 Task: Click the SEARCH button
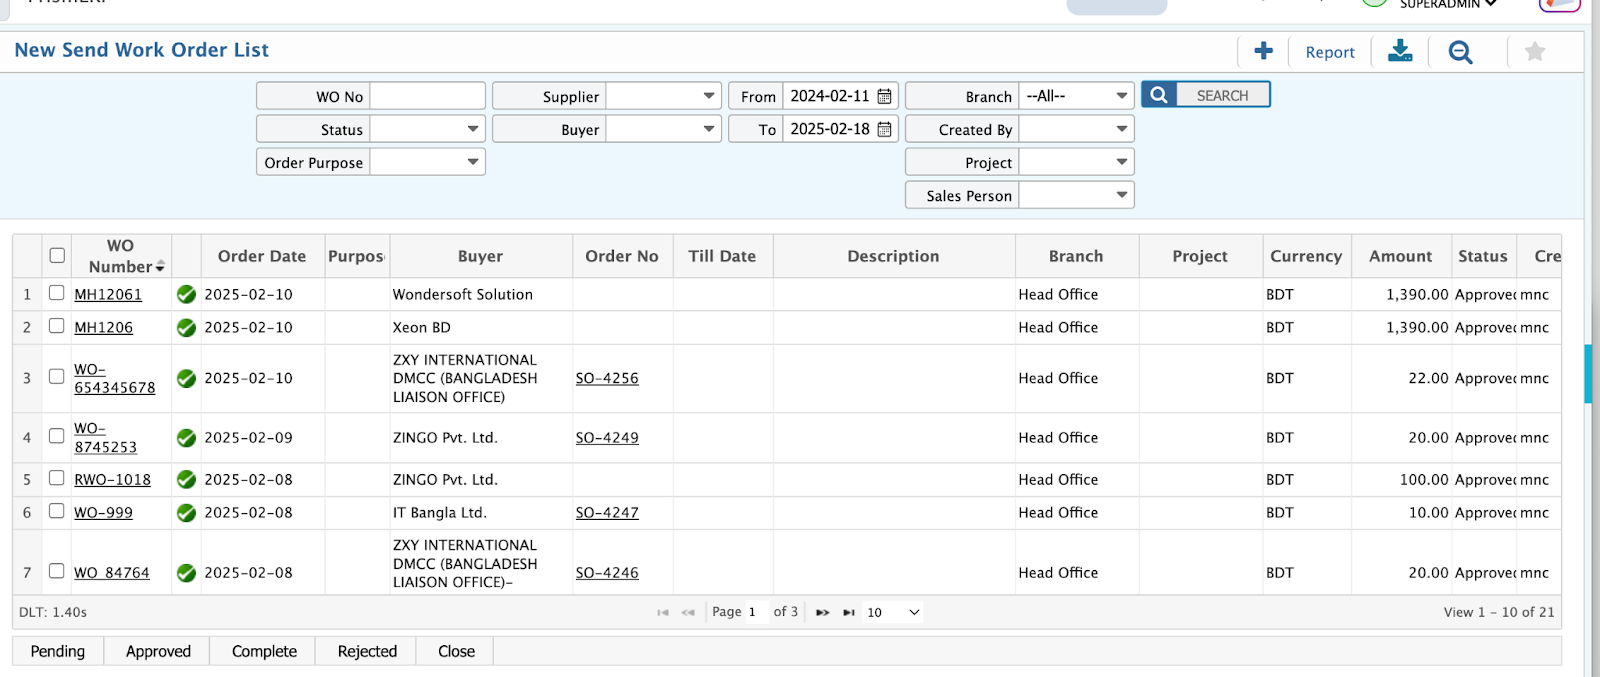tap(1206, 95)
